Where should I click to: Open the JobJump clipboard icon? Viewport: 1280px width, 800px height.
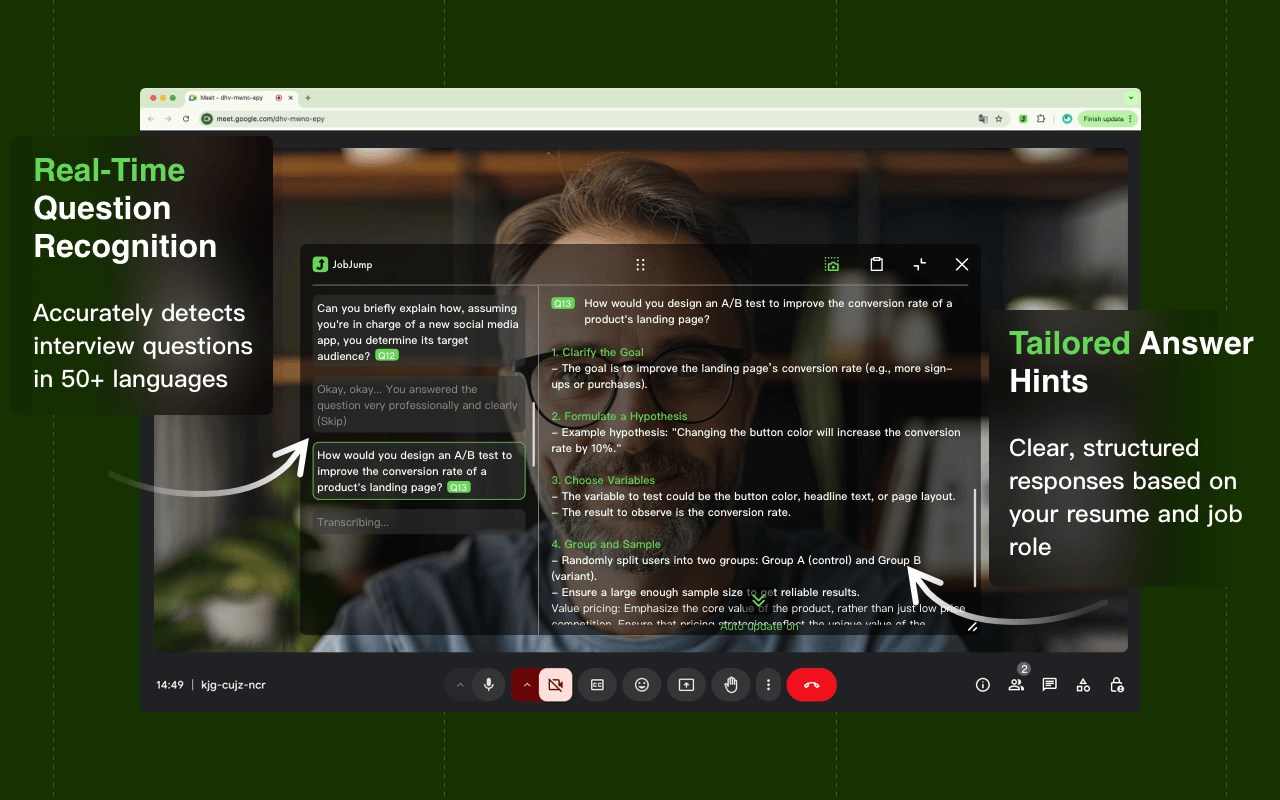point(876,264)
